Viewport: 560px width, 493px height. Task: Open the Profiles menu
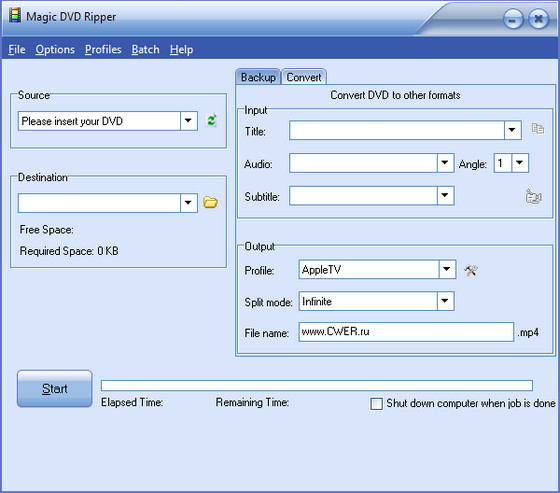click(103, 49)
